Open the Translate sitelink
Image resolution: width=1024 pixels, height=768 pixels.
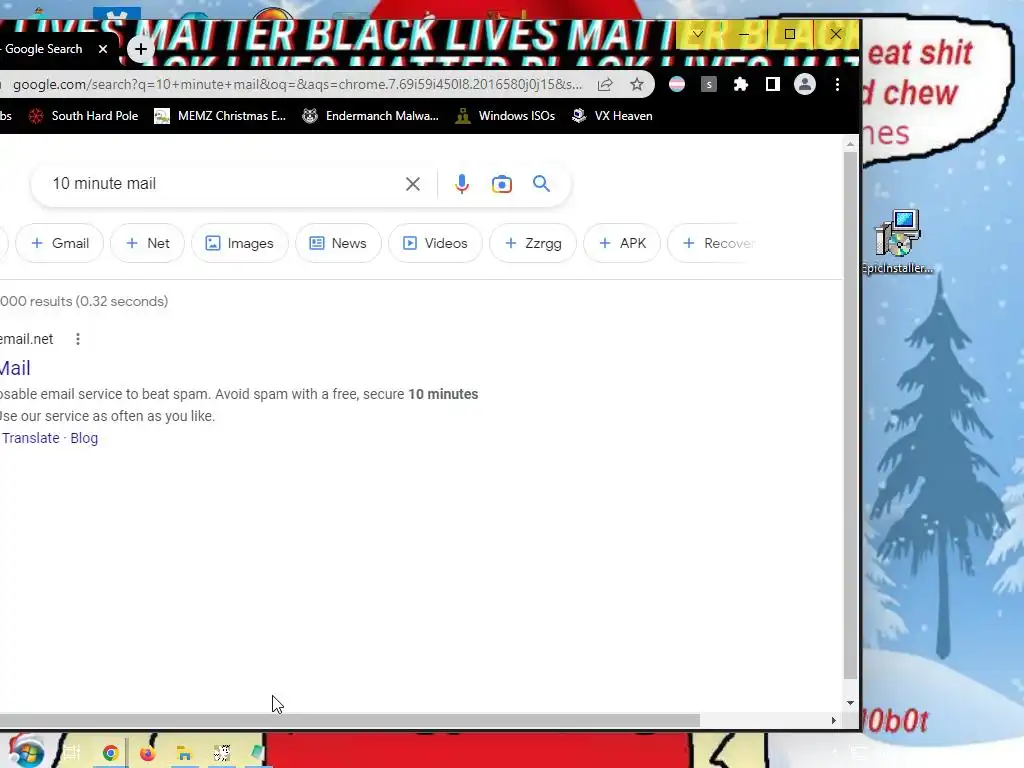pyautogui.click(x=31, y=438)
